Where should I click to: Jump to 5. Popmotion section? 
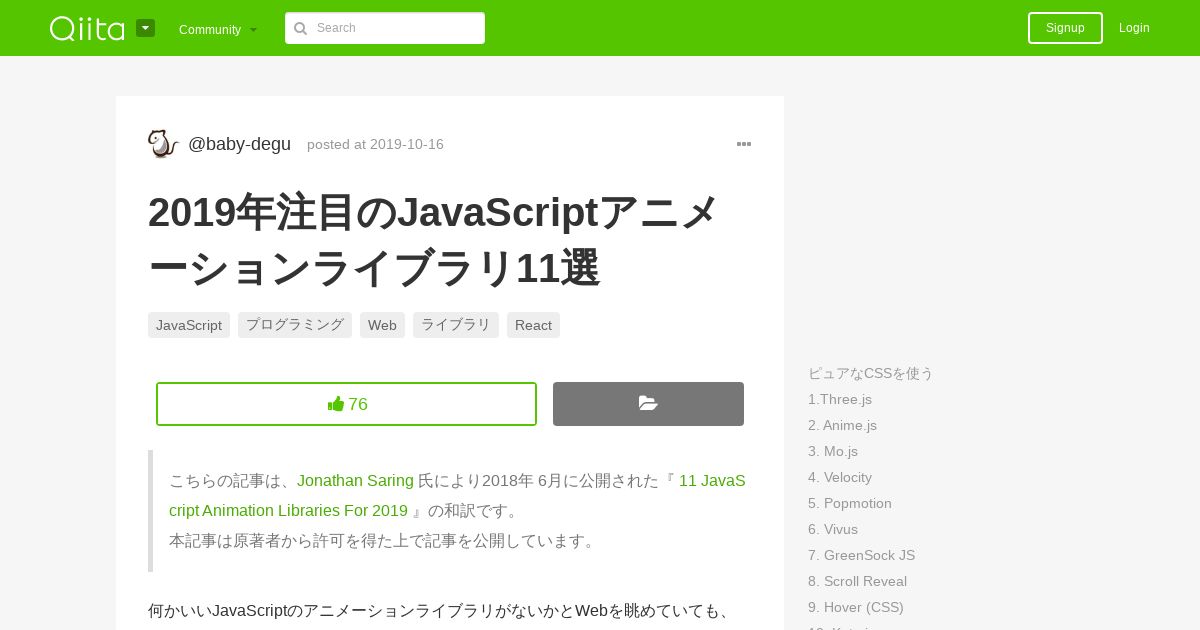(850, 503)
